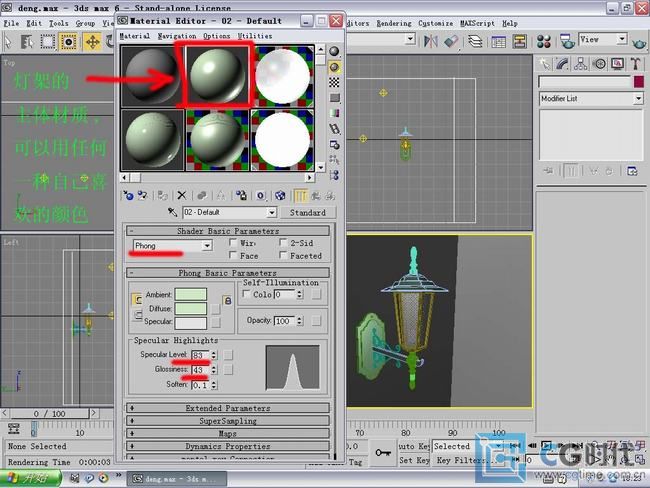Screen dimensions: 650x488
Task: Click the deng.max taskbar button
Action: click(x=177, y=478)
